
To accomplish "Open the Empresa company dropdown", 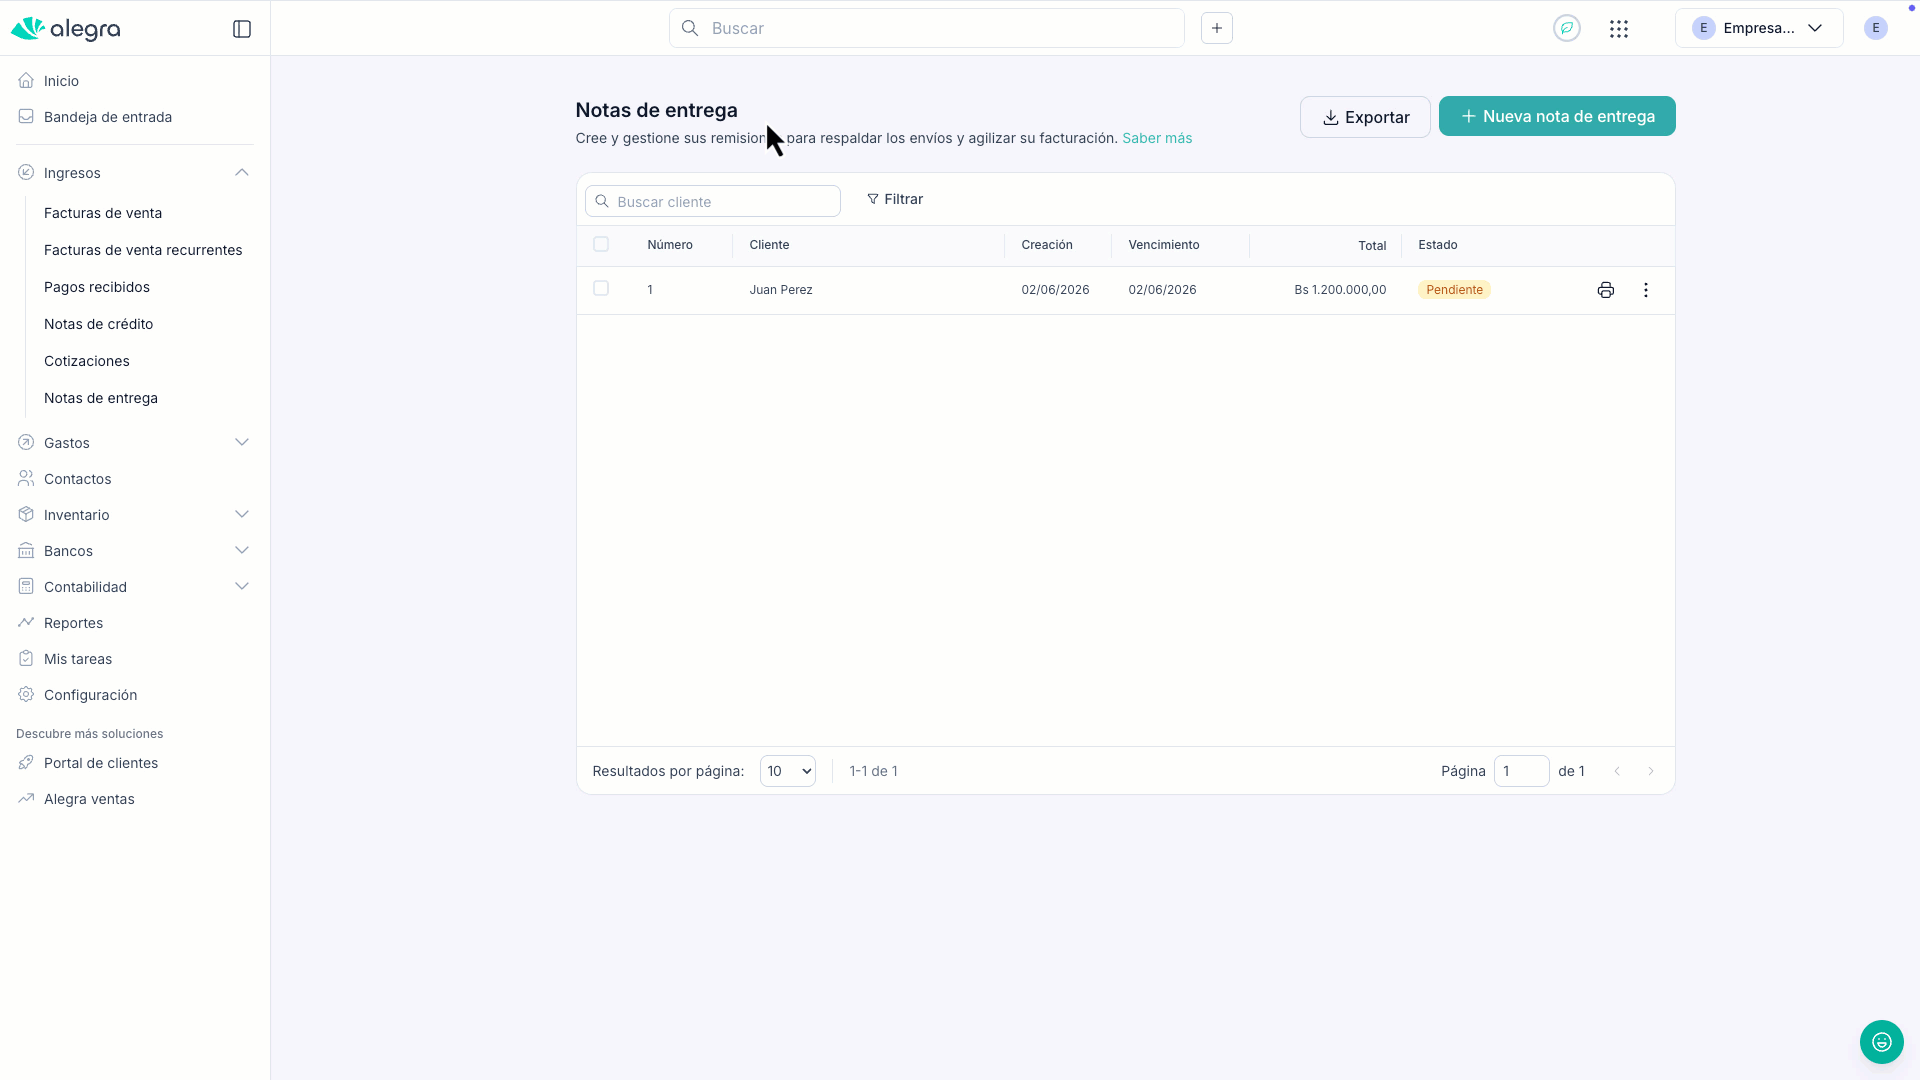I will click(1759, 28).
